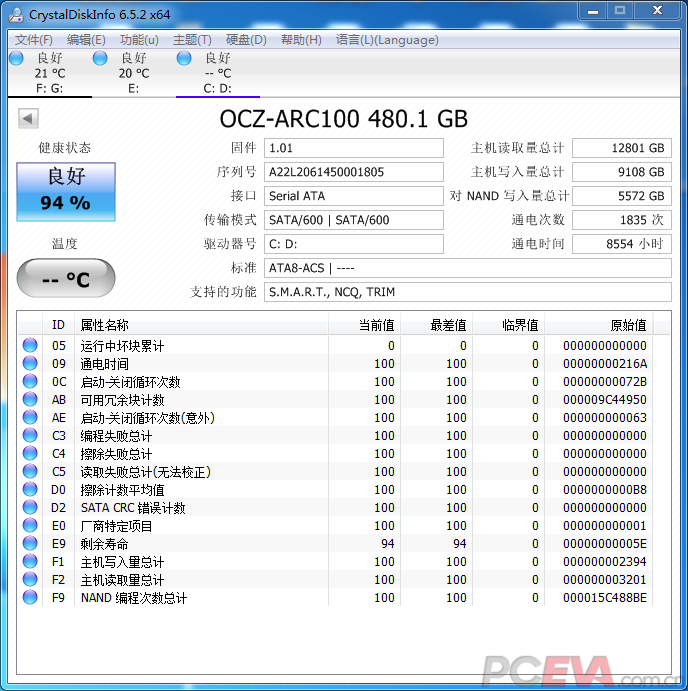The height and width of the screenshot is (691, 688).
Task: Click the CrystalDiskInfo app icon in title bar
Action: tap(16, 15)
